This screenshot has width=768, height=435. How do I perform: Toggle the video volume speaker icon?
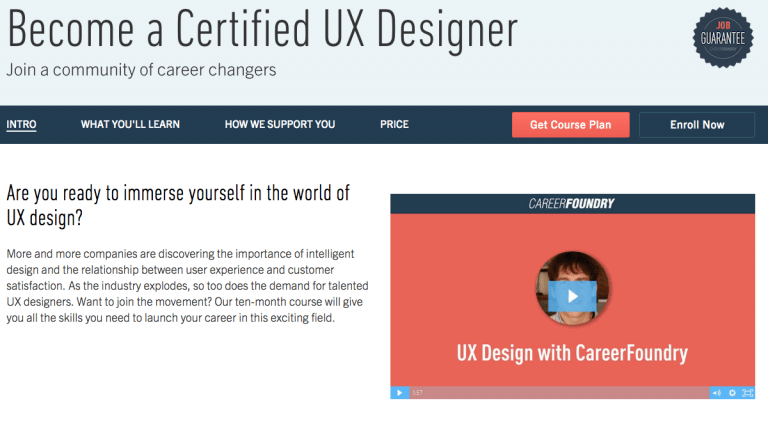click(717, 392)
